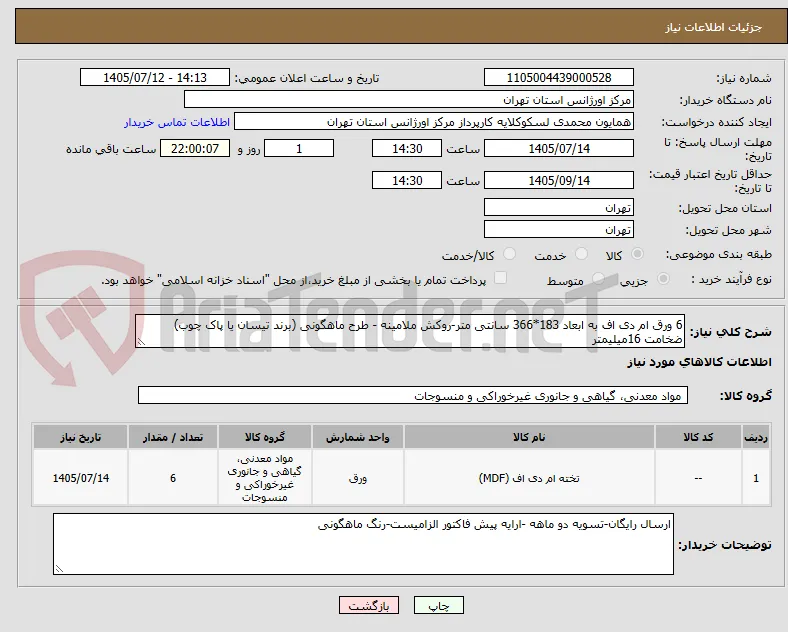788x632 pixels.
Task: Click the تاریخ نیاز column header
Action: point(80,437)
